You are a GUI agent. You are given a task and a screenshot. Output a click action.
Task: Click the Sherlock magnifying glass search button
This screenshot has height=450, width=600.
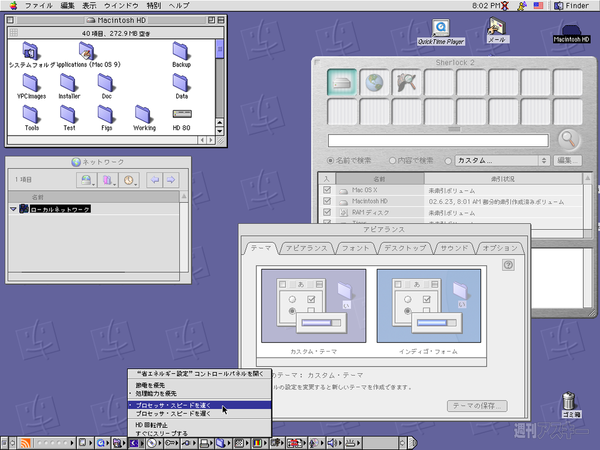(569, 140)
